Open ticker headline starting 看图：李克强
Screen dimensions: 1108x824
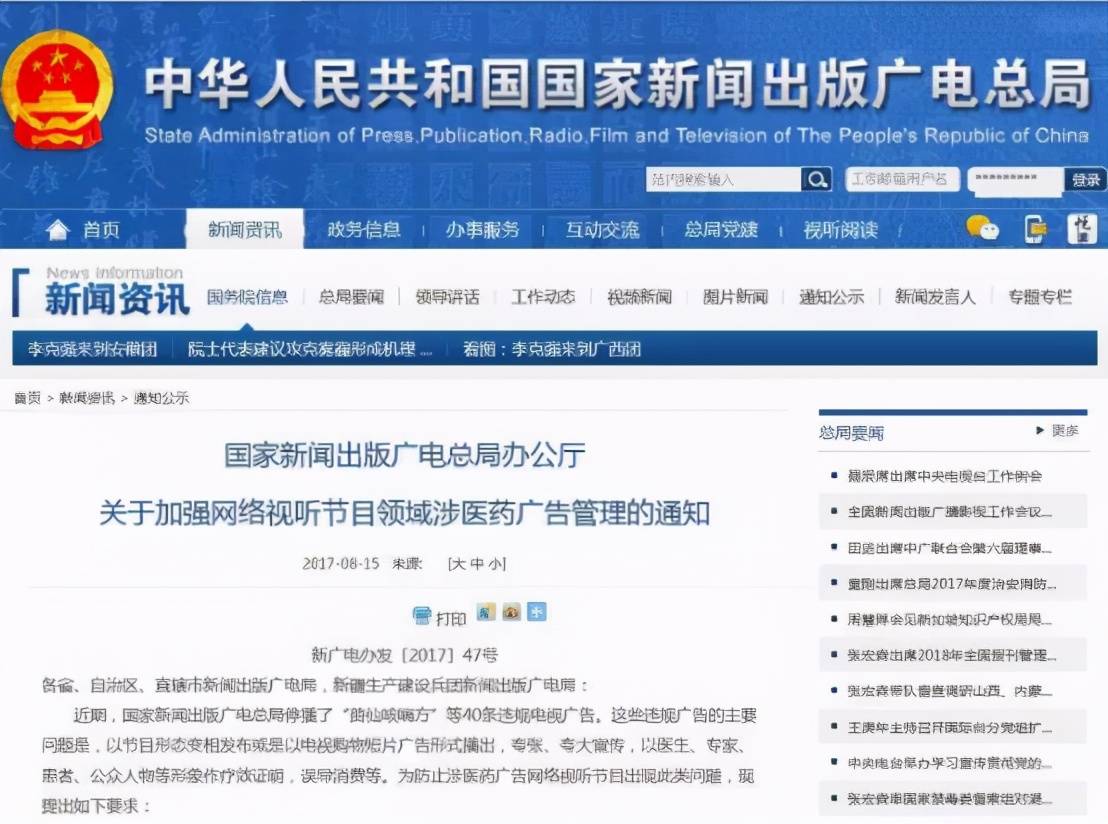pyautogui.click(x=552, y=349)
